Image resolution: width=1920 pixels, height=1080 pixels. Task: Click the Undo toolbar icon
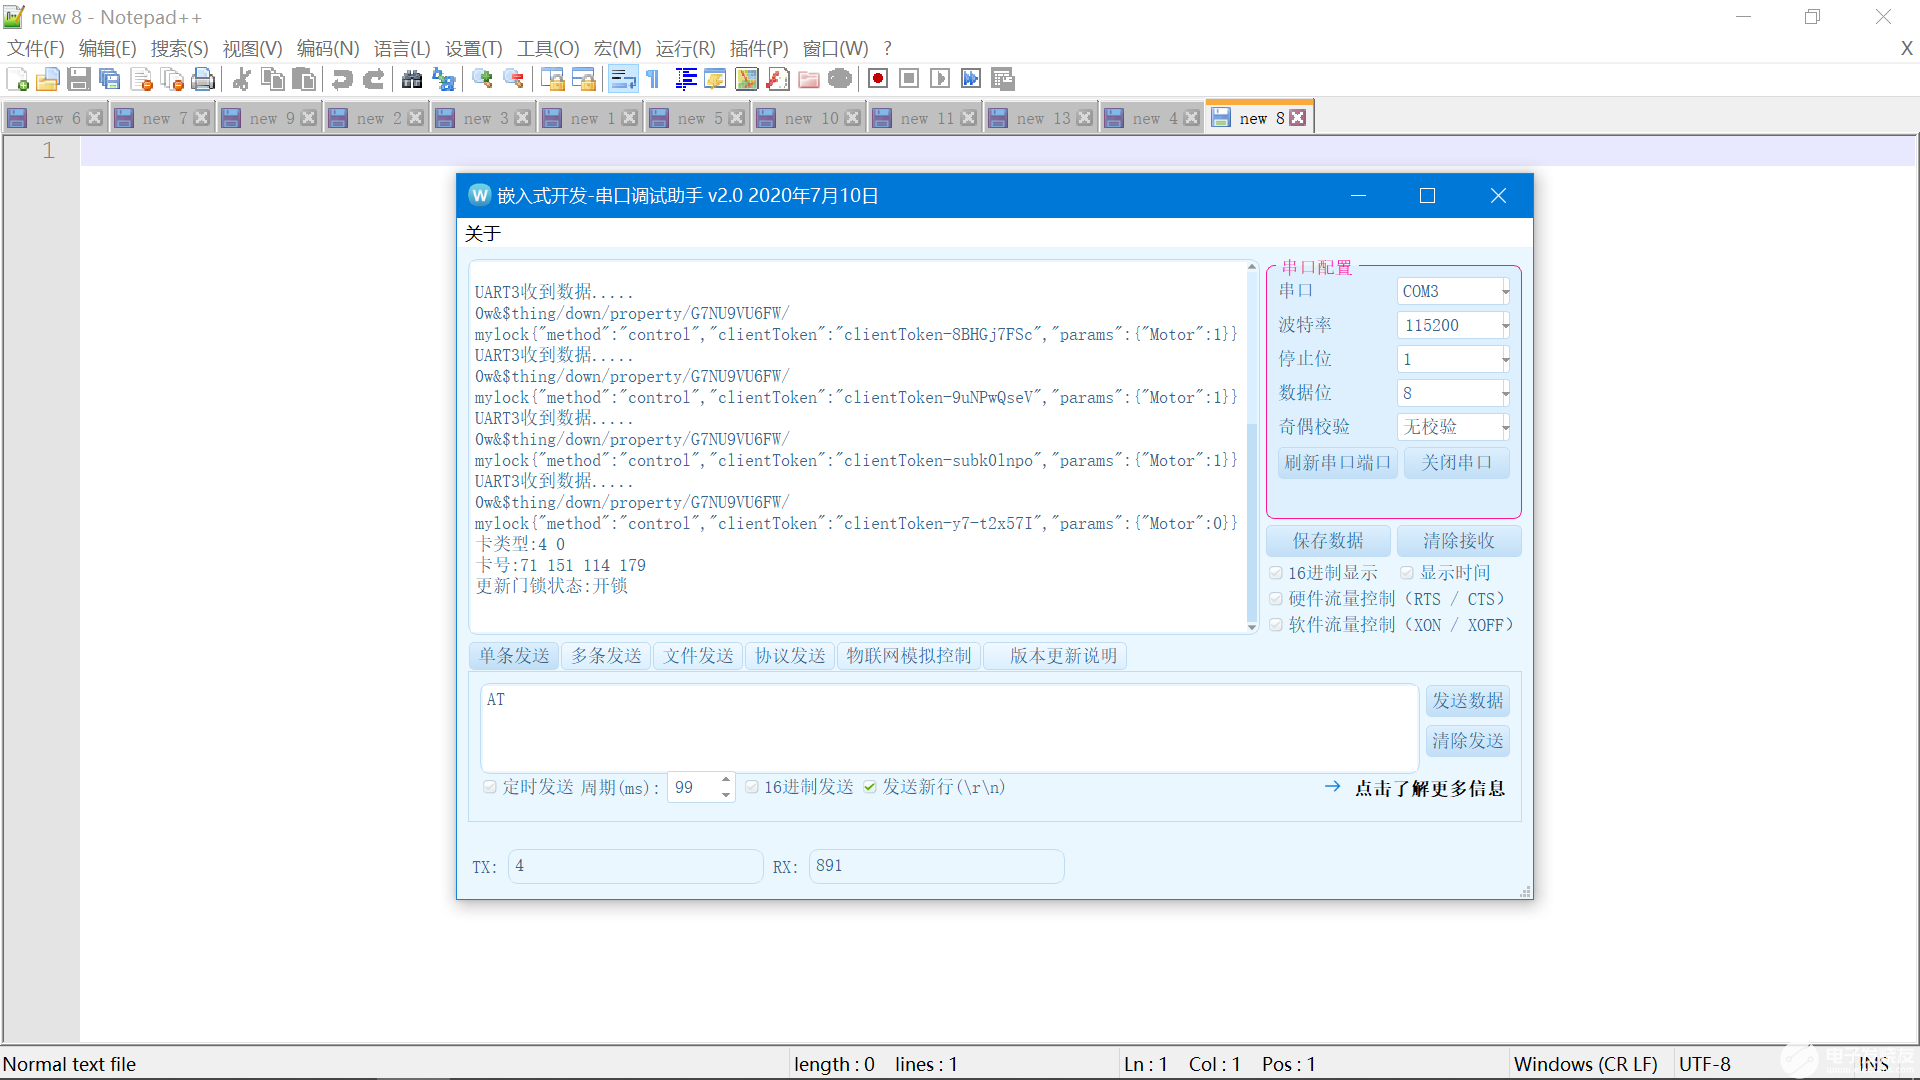coord(342,79)
